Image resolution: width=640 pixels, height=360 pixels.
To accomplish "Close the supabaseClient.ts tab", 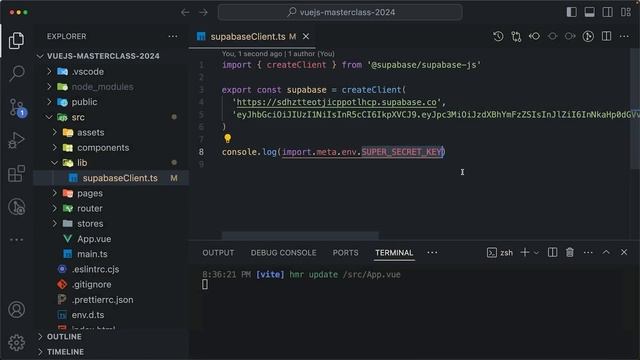I will click(306, 36).
